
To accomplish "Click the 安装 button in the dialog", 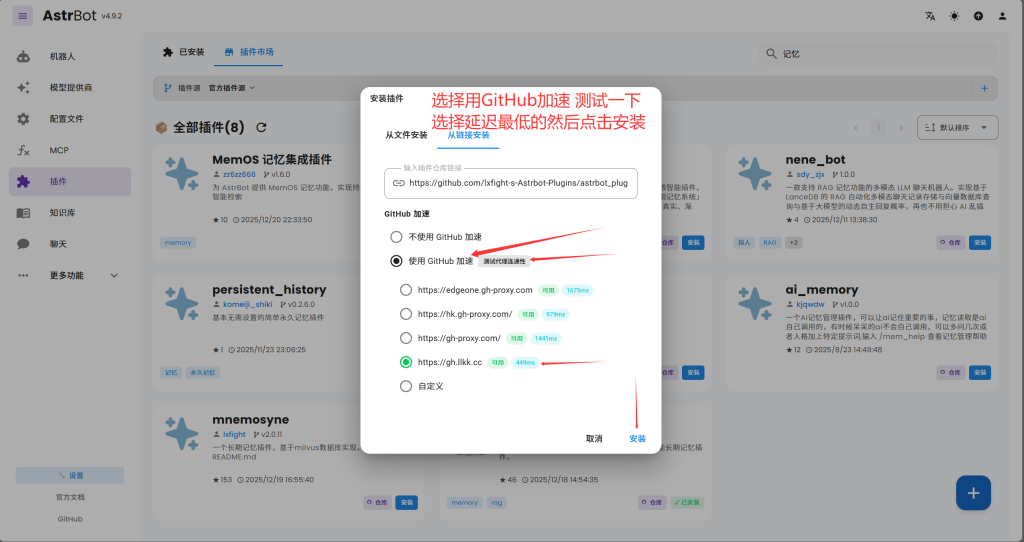I will (637, 439).
